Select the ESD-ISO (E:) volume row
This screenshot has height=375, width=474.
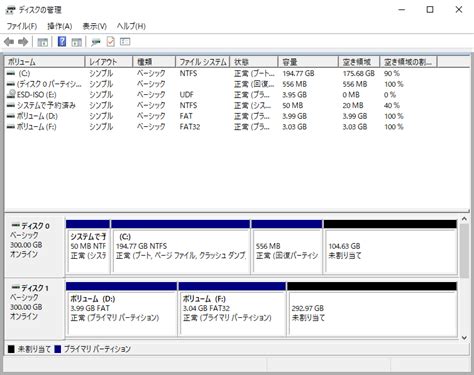[x=220, y=95]
